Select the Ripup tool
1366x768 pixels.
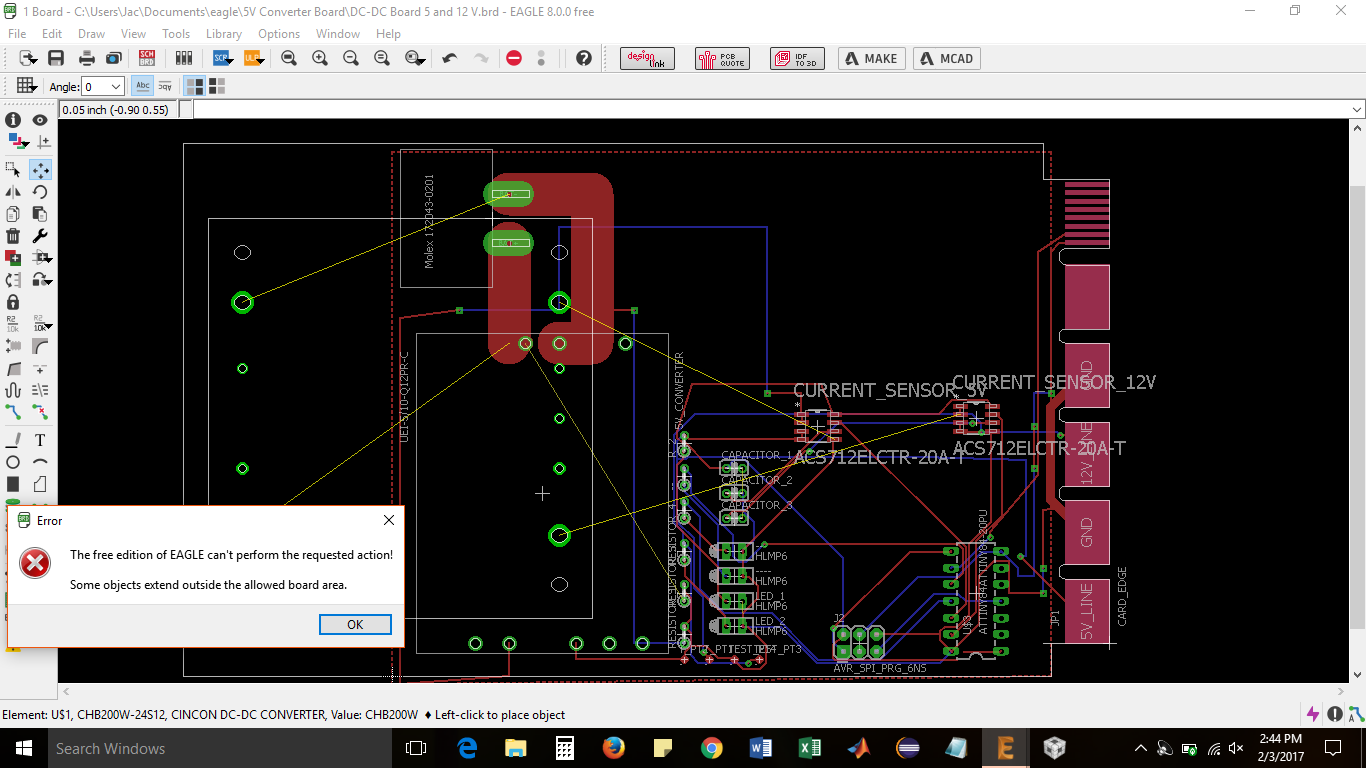point(40,412)
